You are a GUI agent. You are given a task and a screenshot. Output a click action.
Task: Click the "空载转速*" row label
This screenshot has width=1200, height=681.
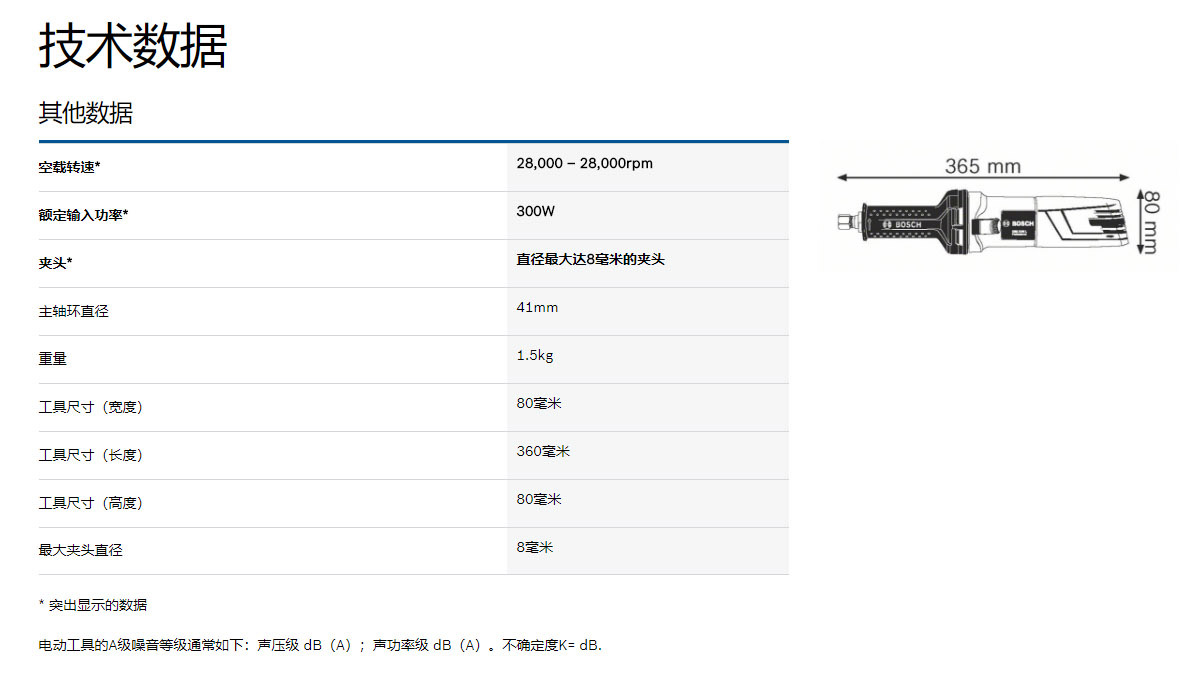[x=70, y=168]
